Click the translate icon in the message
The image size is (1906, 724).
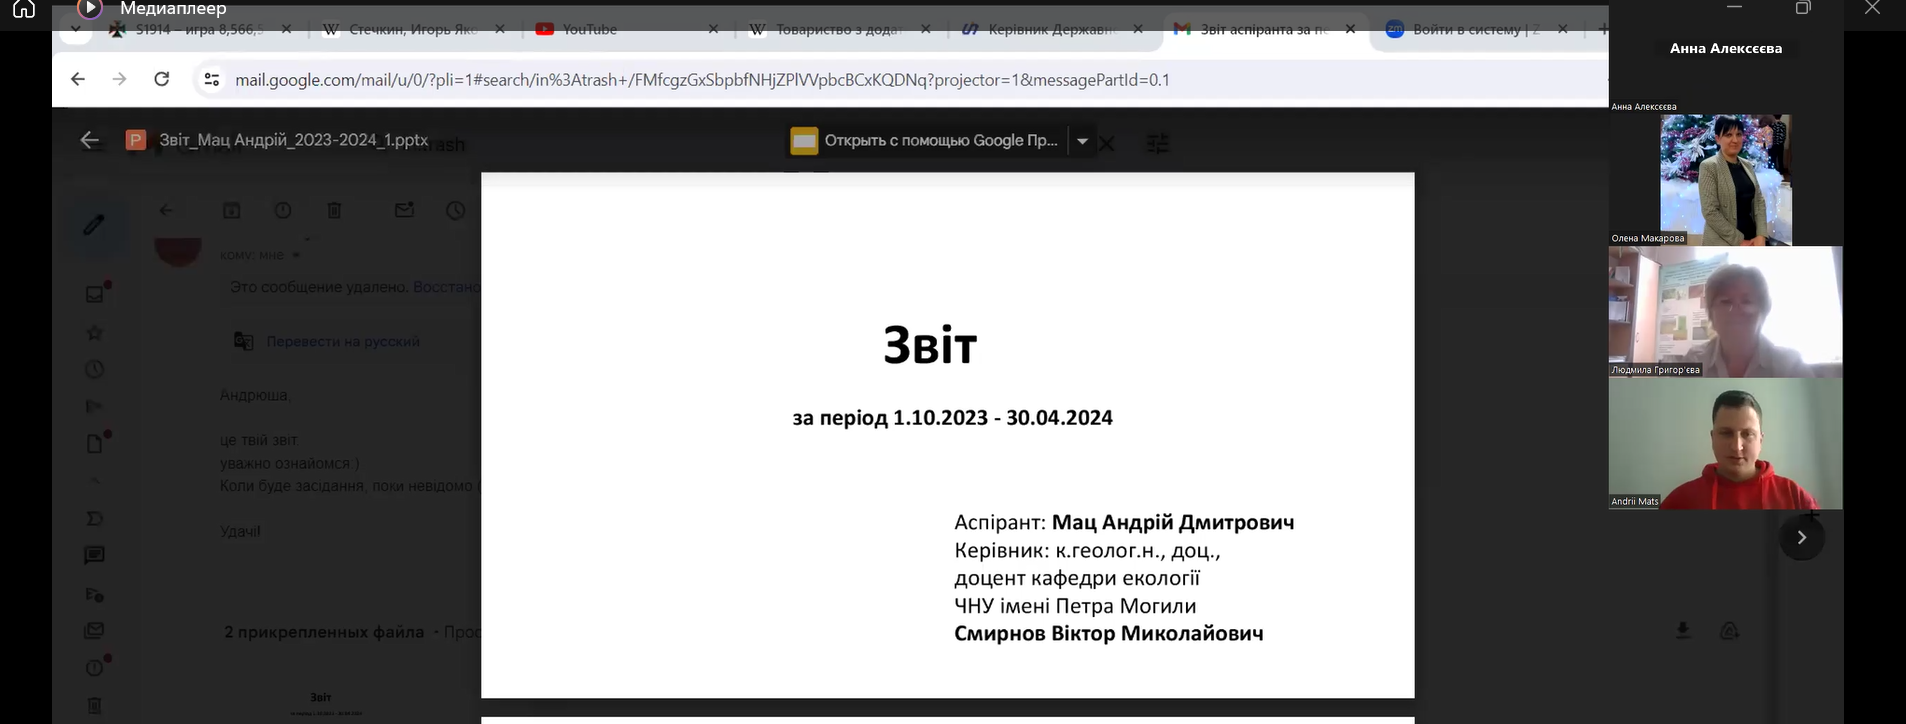(243, 342)
